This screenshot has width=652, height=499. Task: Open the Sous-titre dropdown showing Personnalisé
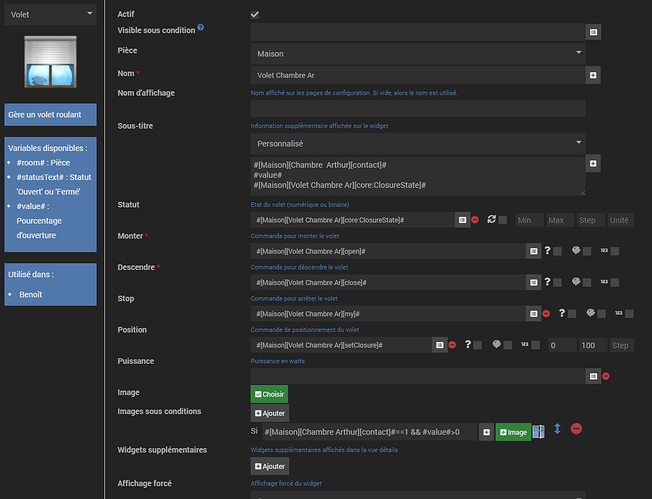click(x=418, y=143)
